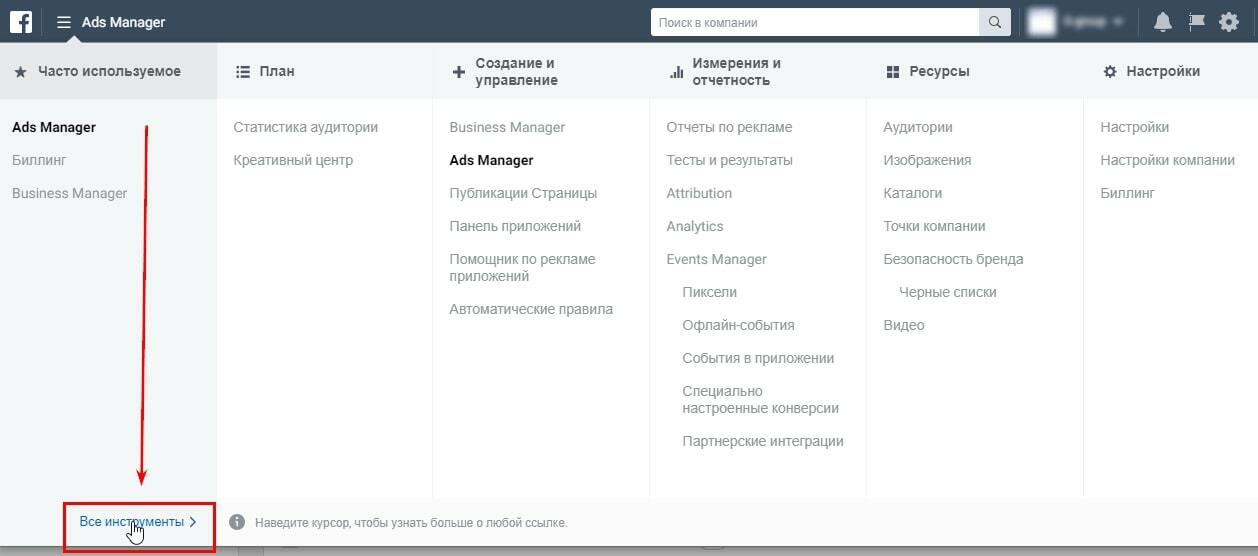
Task: Open Тесты и результаты
Action: 729,160
